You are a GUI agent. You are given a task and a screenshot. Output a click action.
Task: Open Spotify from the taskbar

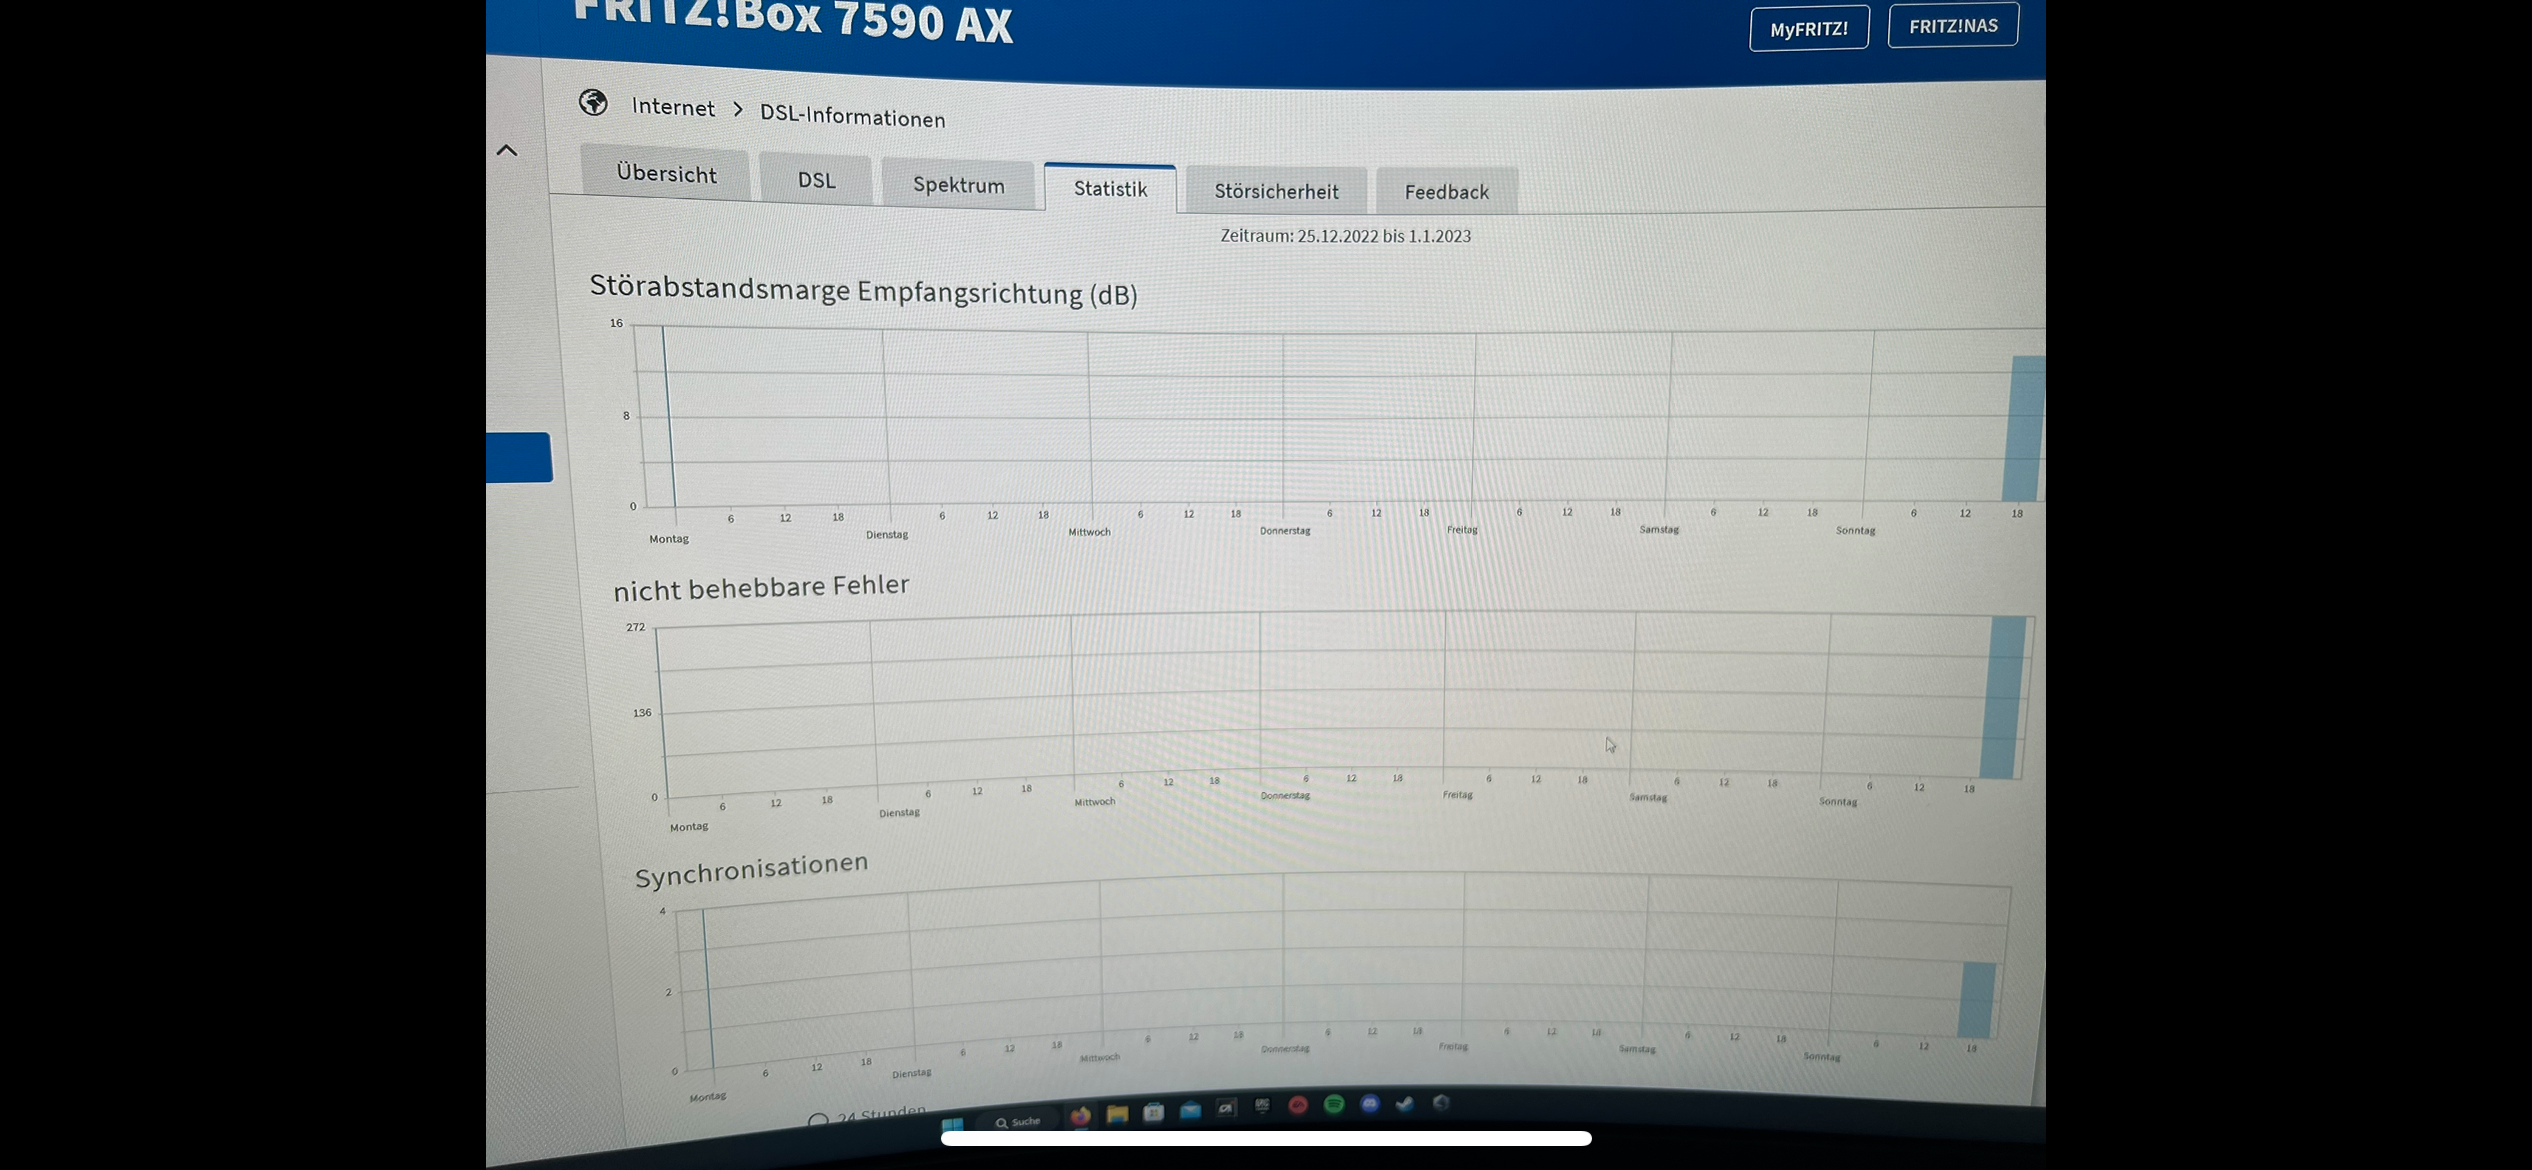1334,1104
